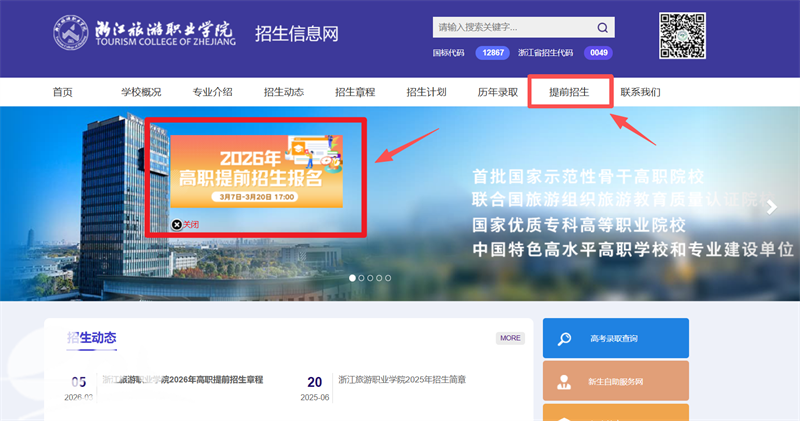This screenshot has width=800, height=421.
Task: Click the college logo emblem
Action: click(x=73, y=36)
